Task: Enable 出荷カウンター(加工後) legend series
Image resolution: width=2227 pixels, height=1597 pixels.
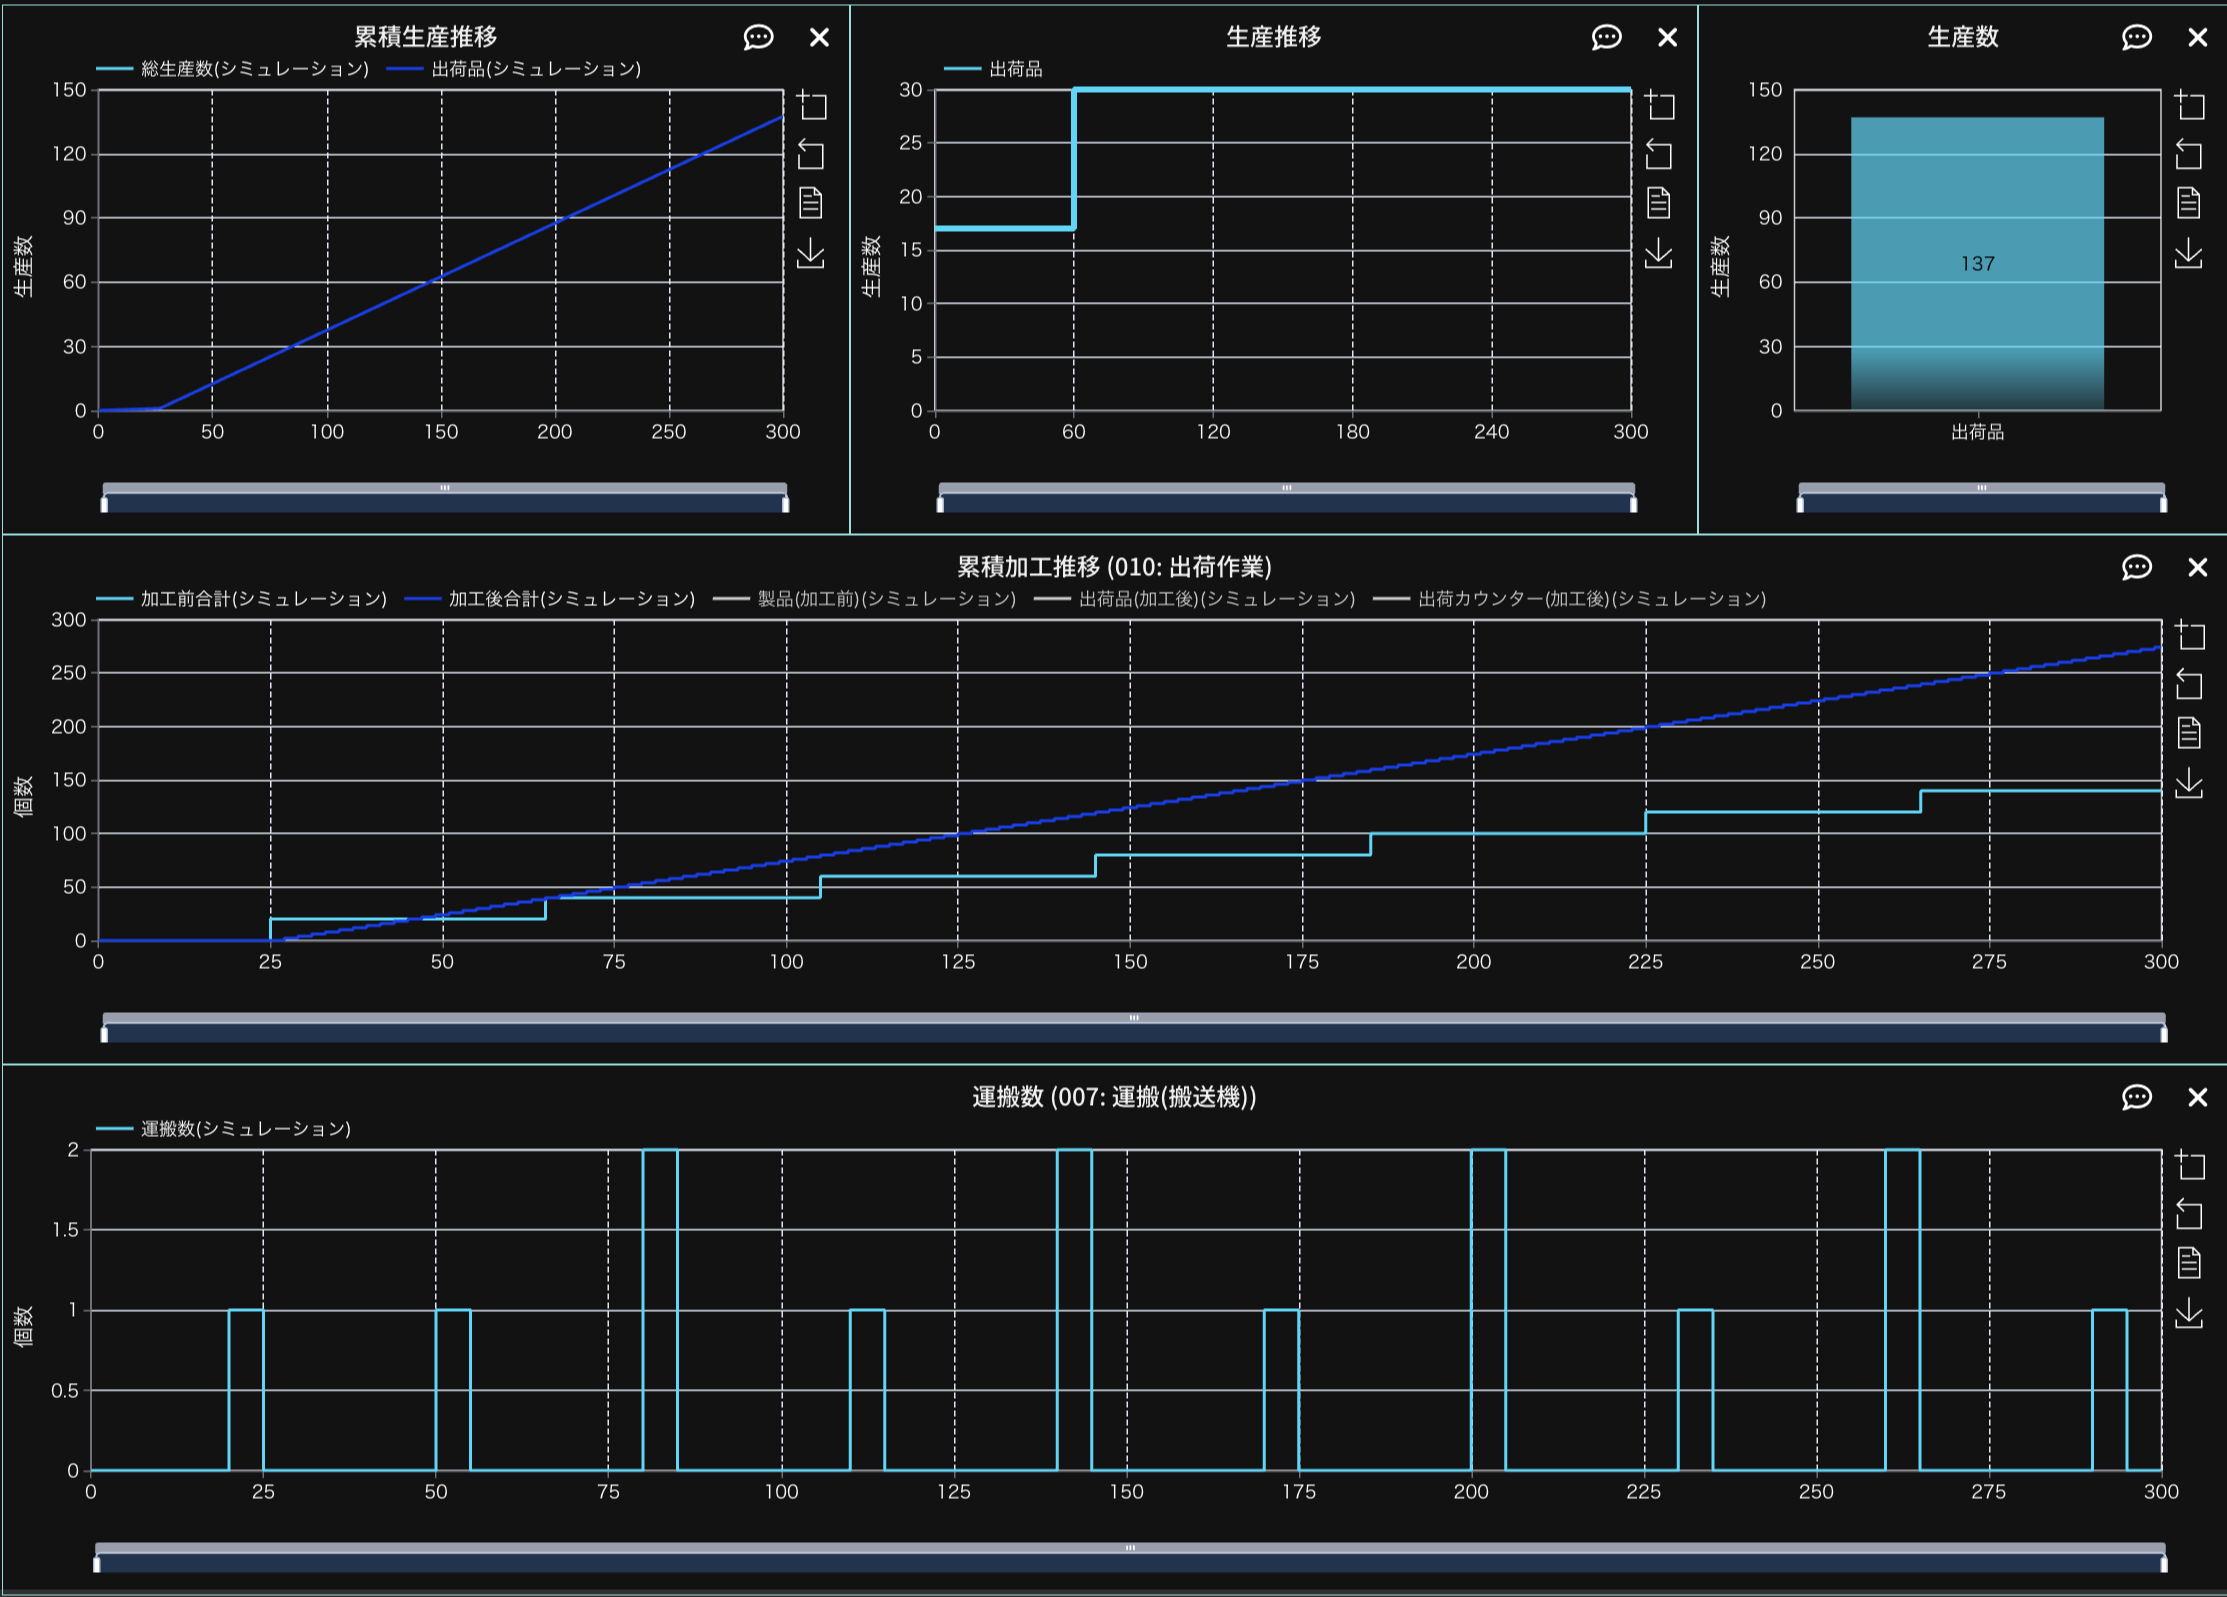Action: click(1569, 599)
